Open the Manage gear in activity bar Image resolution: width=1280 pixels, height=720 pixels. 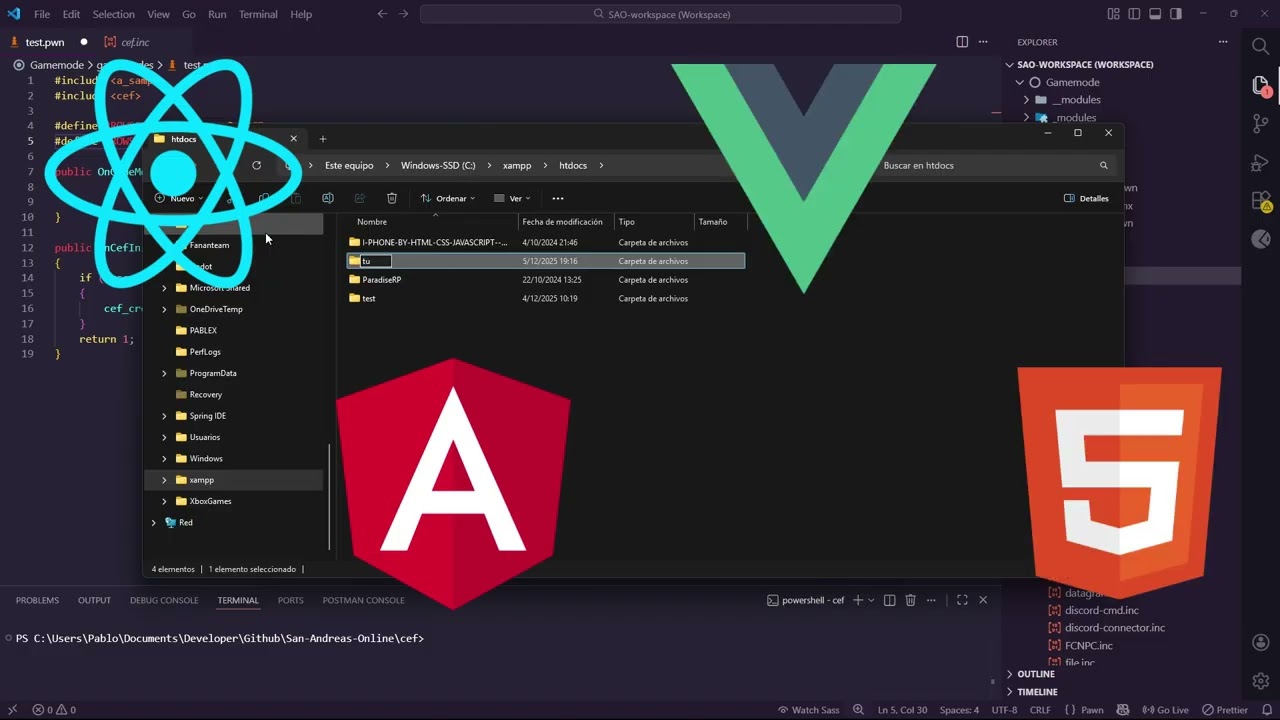(1260, 681)
